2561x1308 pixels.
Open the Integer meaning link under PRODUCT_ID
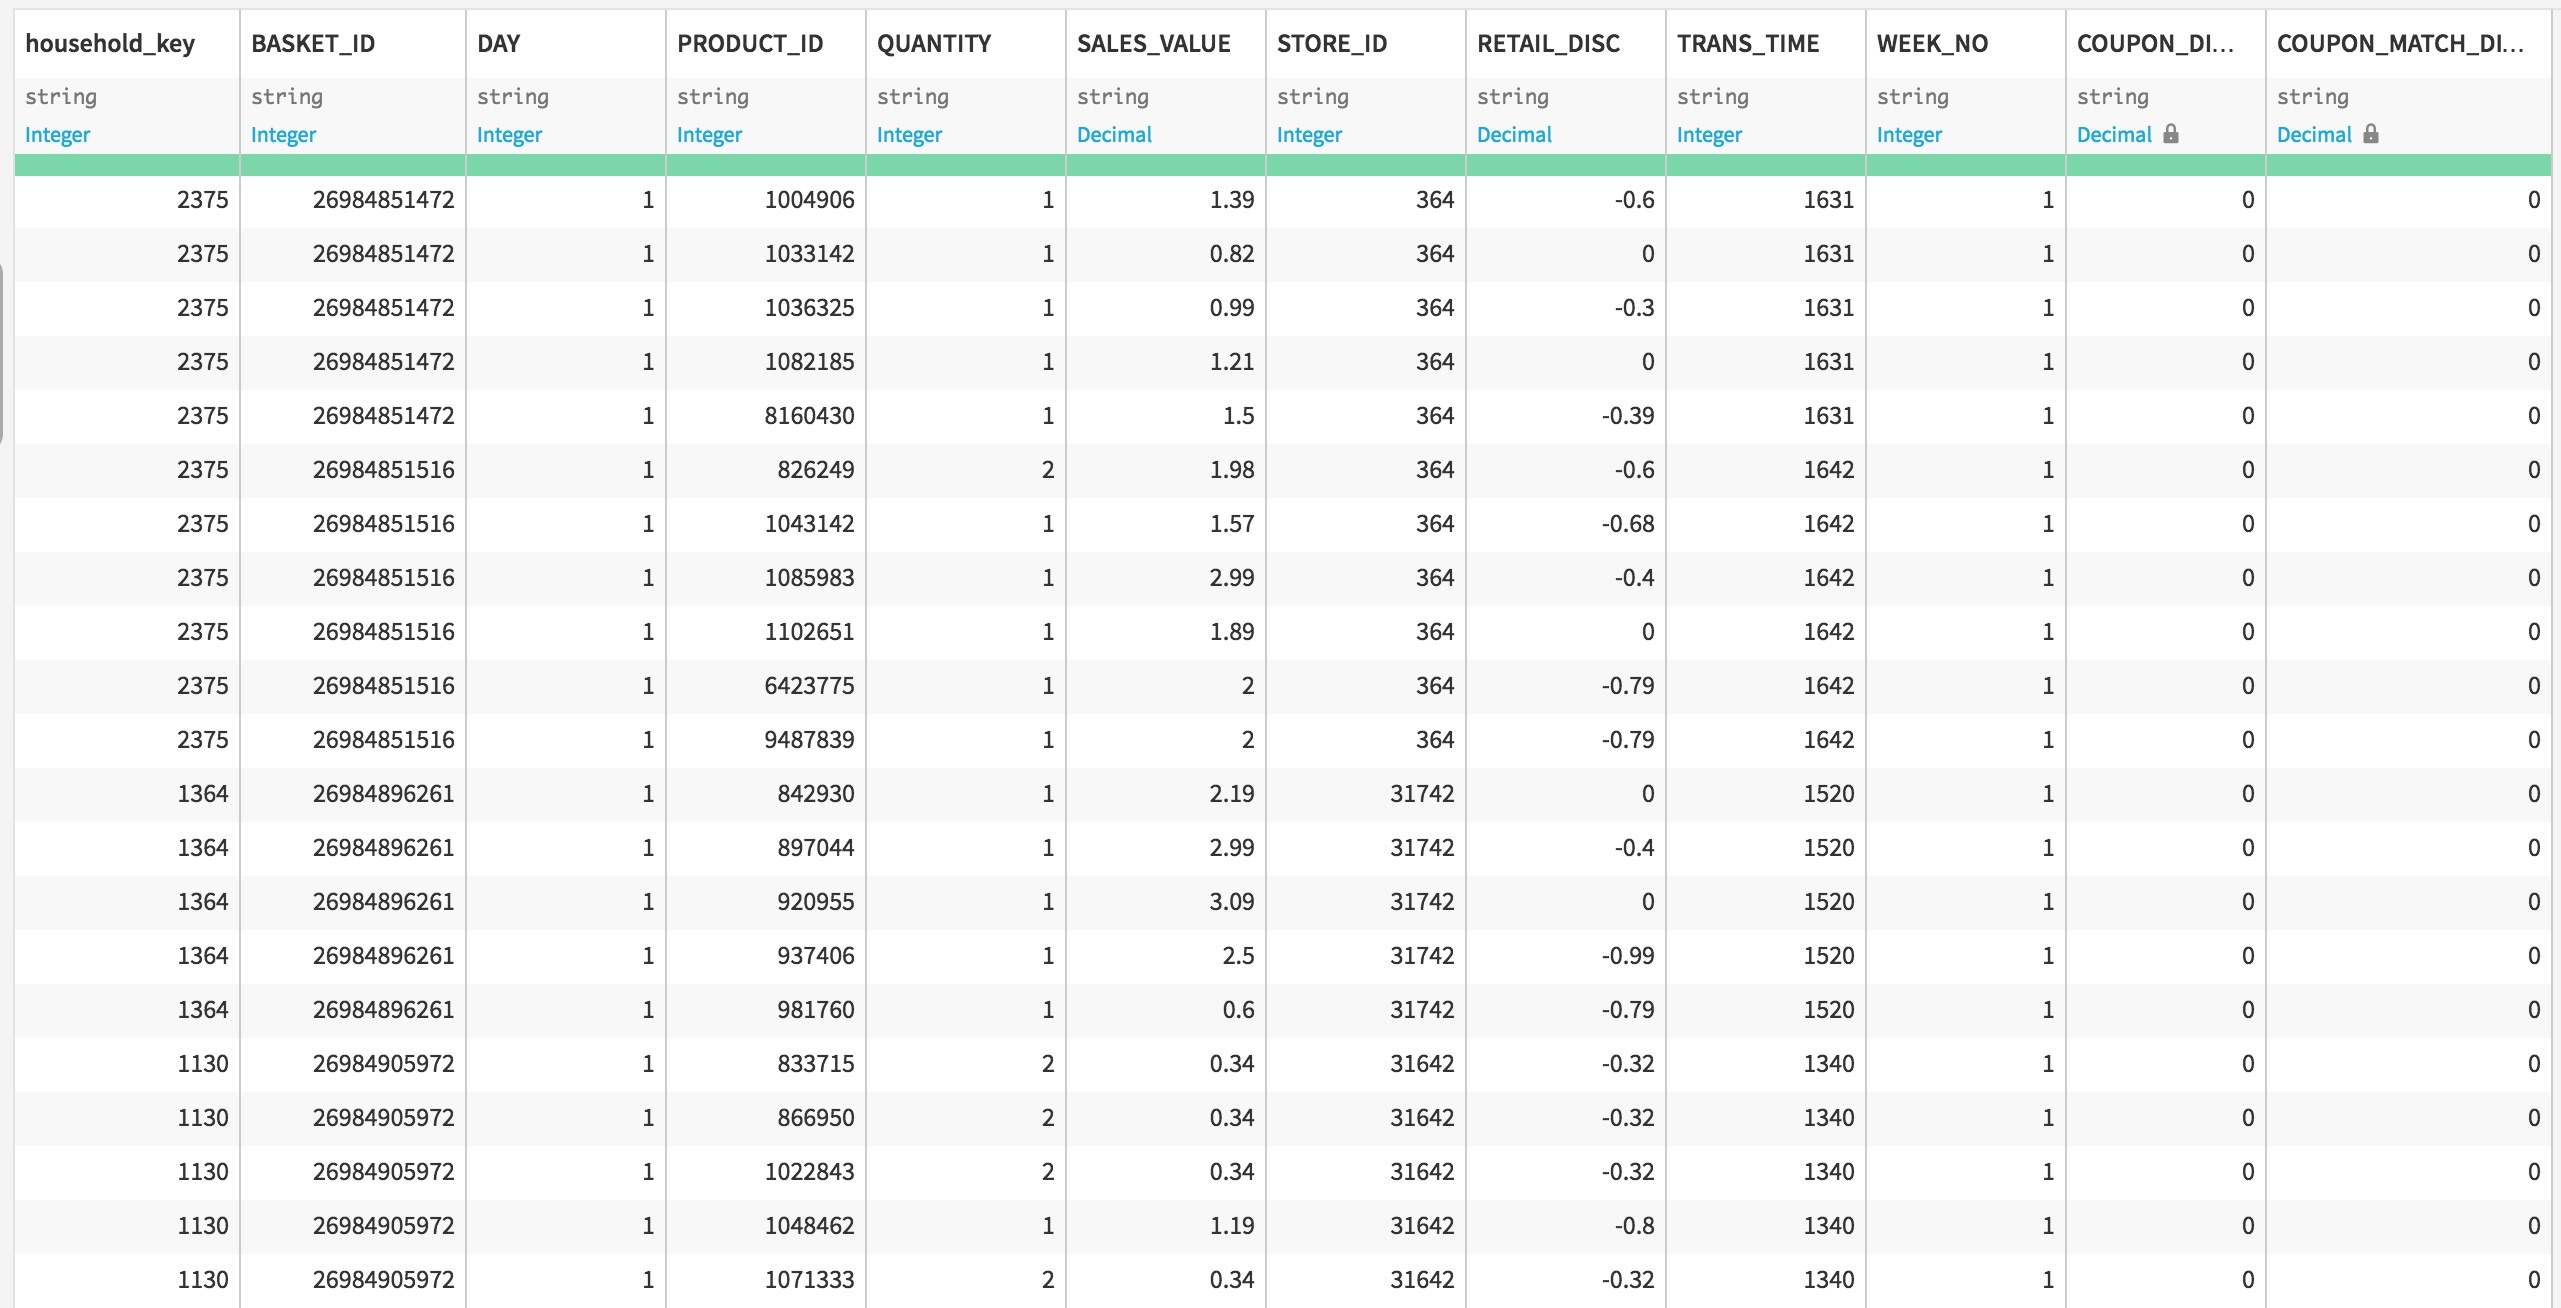[709, 135]
